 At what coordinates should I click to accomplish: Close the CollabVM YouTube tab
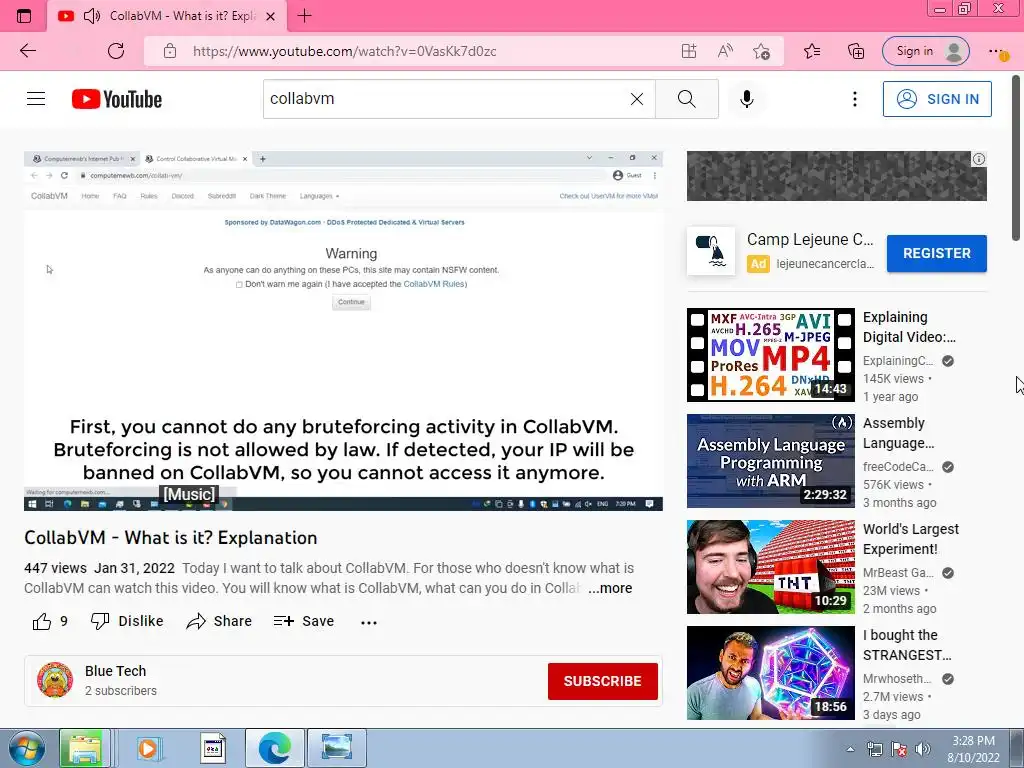click(270, 16)
